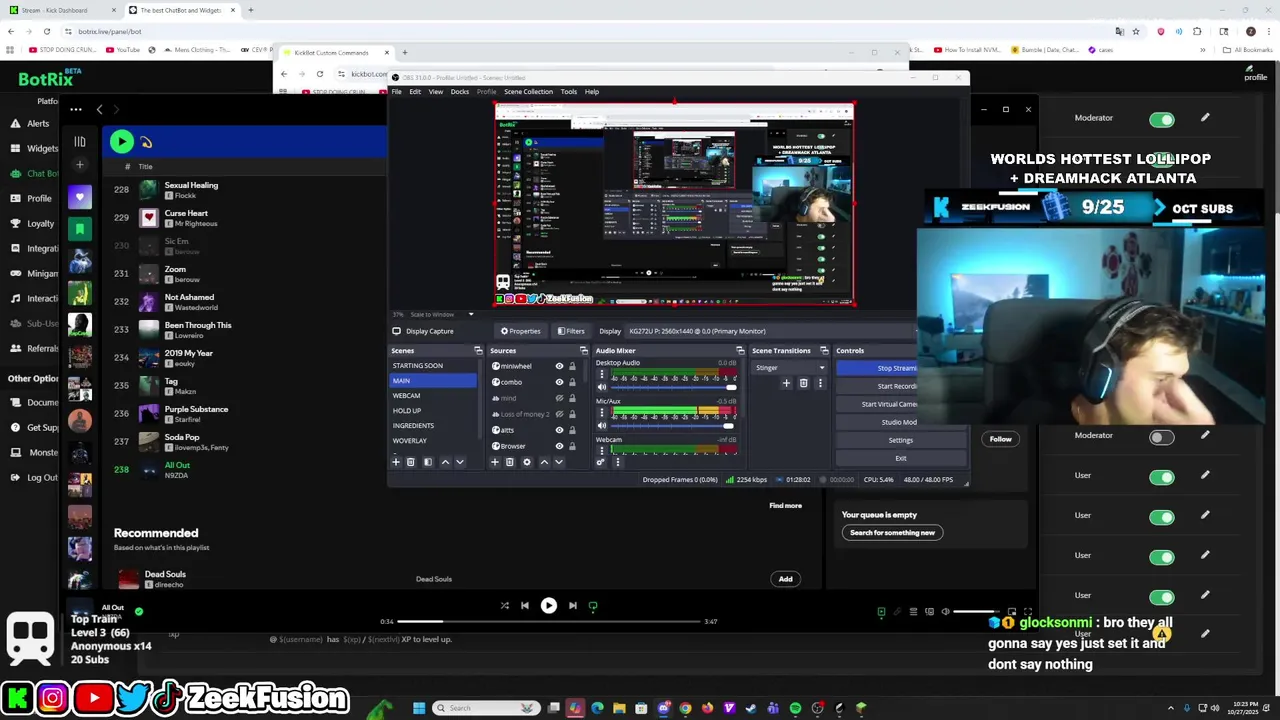The height and width of the screenshot is (720, 1280).
Task: Click Add next to Dead Souls recommendation
Action: click(786, 579)
